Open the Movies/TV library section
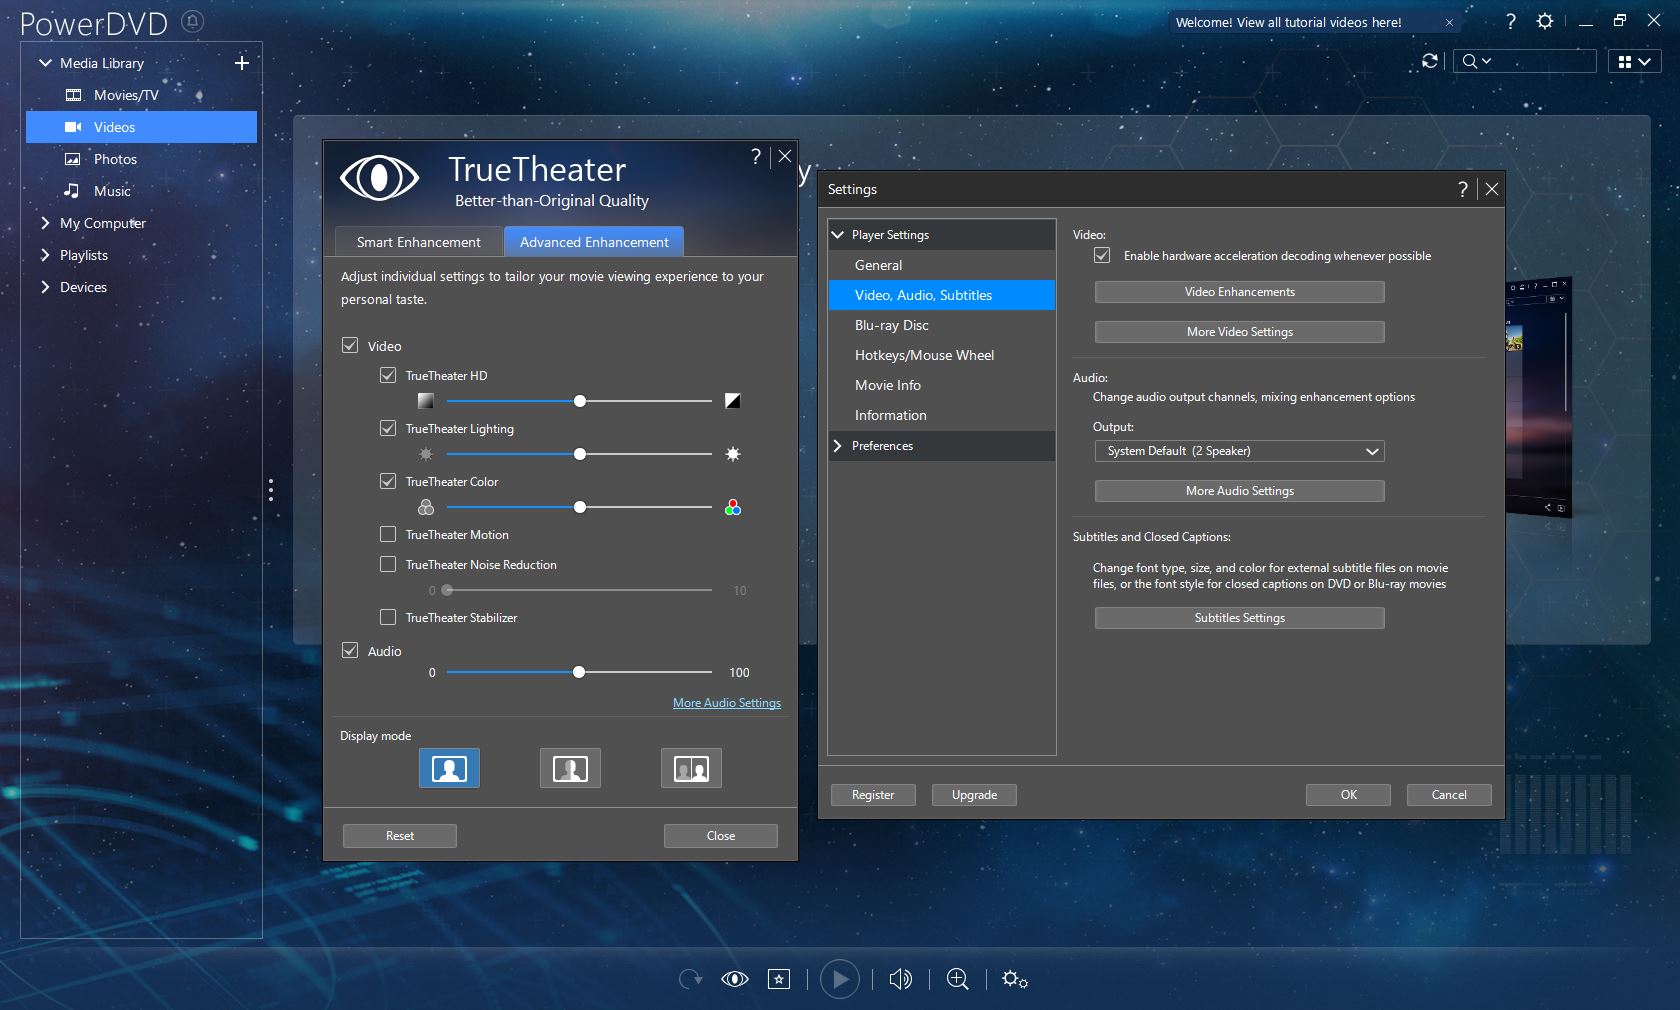This screenshot has height=1010, width=1680. tap(126, 95)
